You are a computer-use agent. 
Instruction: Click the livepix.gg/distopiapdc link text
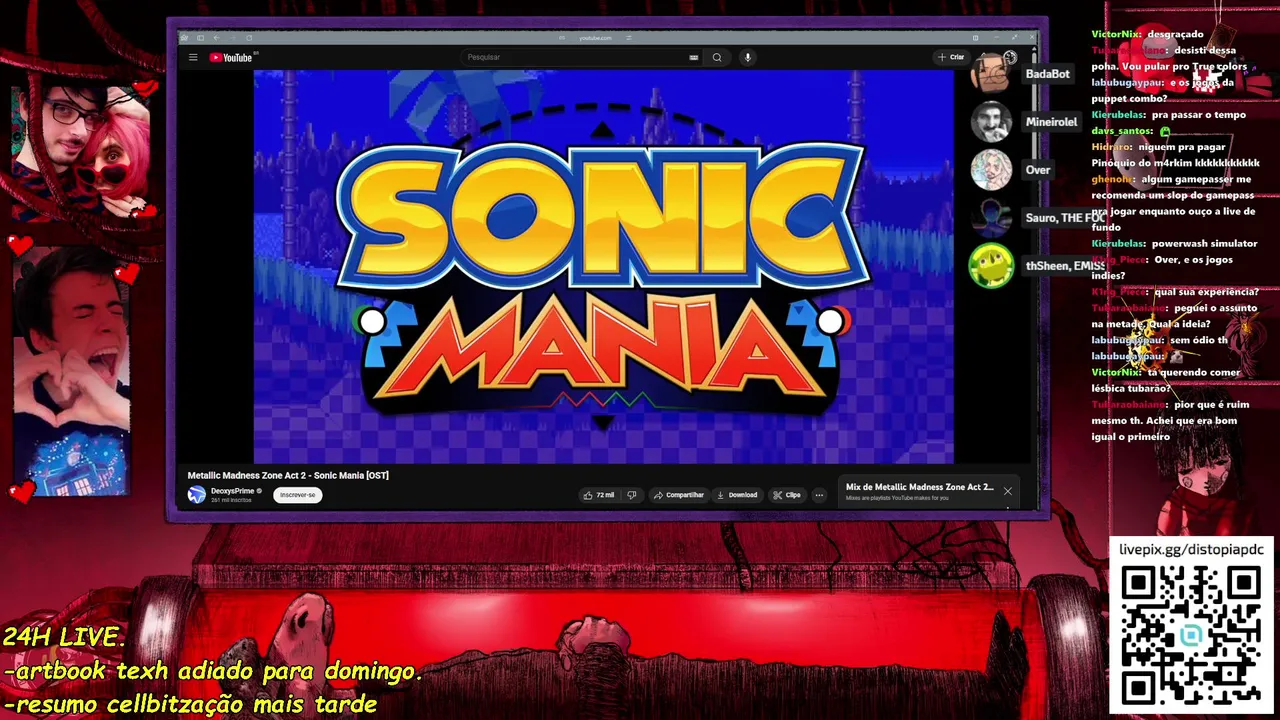1190,549
